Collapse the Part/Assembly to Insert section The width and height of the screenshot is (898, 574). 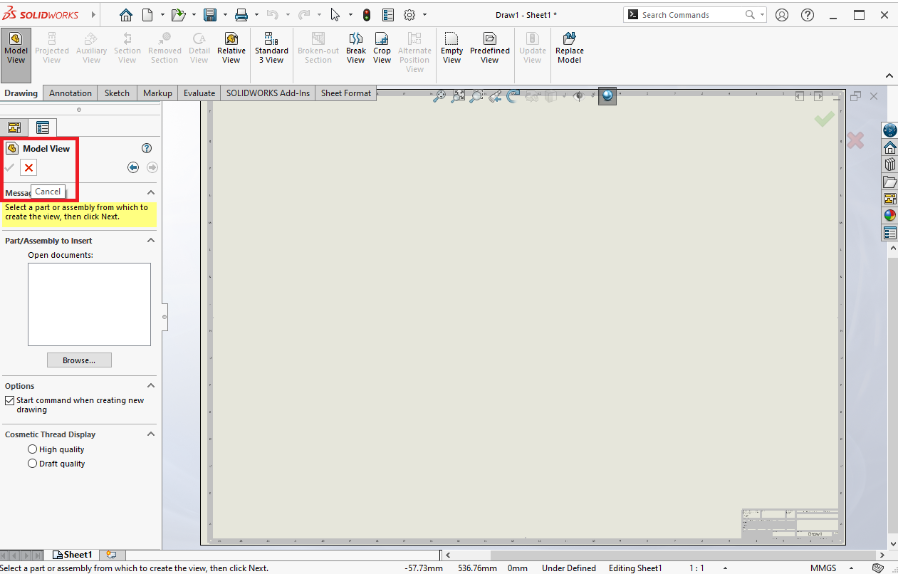click(x=151, y=241)
